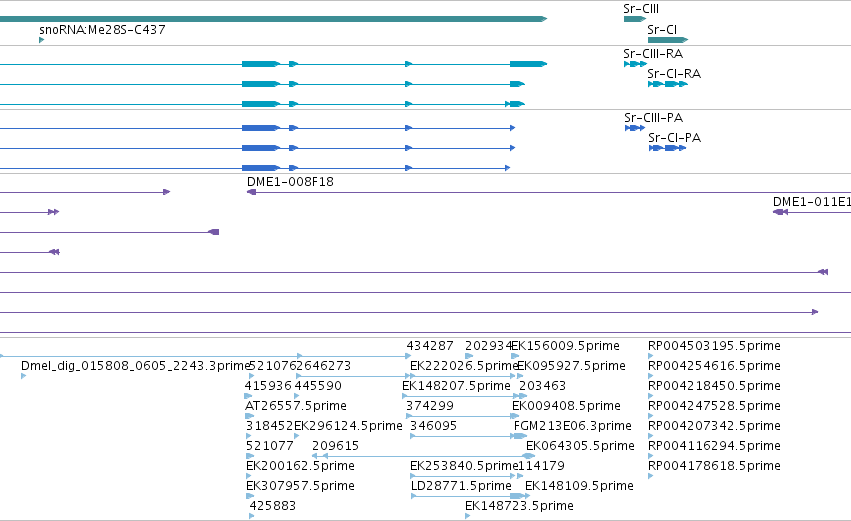Image resolution: width=851 pixels, height=521 pixels.
Task: Select the Sr-CIII-PA CDS glyph
Action: pyautogui.click(x=635, y=128)
